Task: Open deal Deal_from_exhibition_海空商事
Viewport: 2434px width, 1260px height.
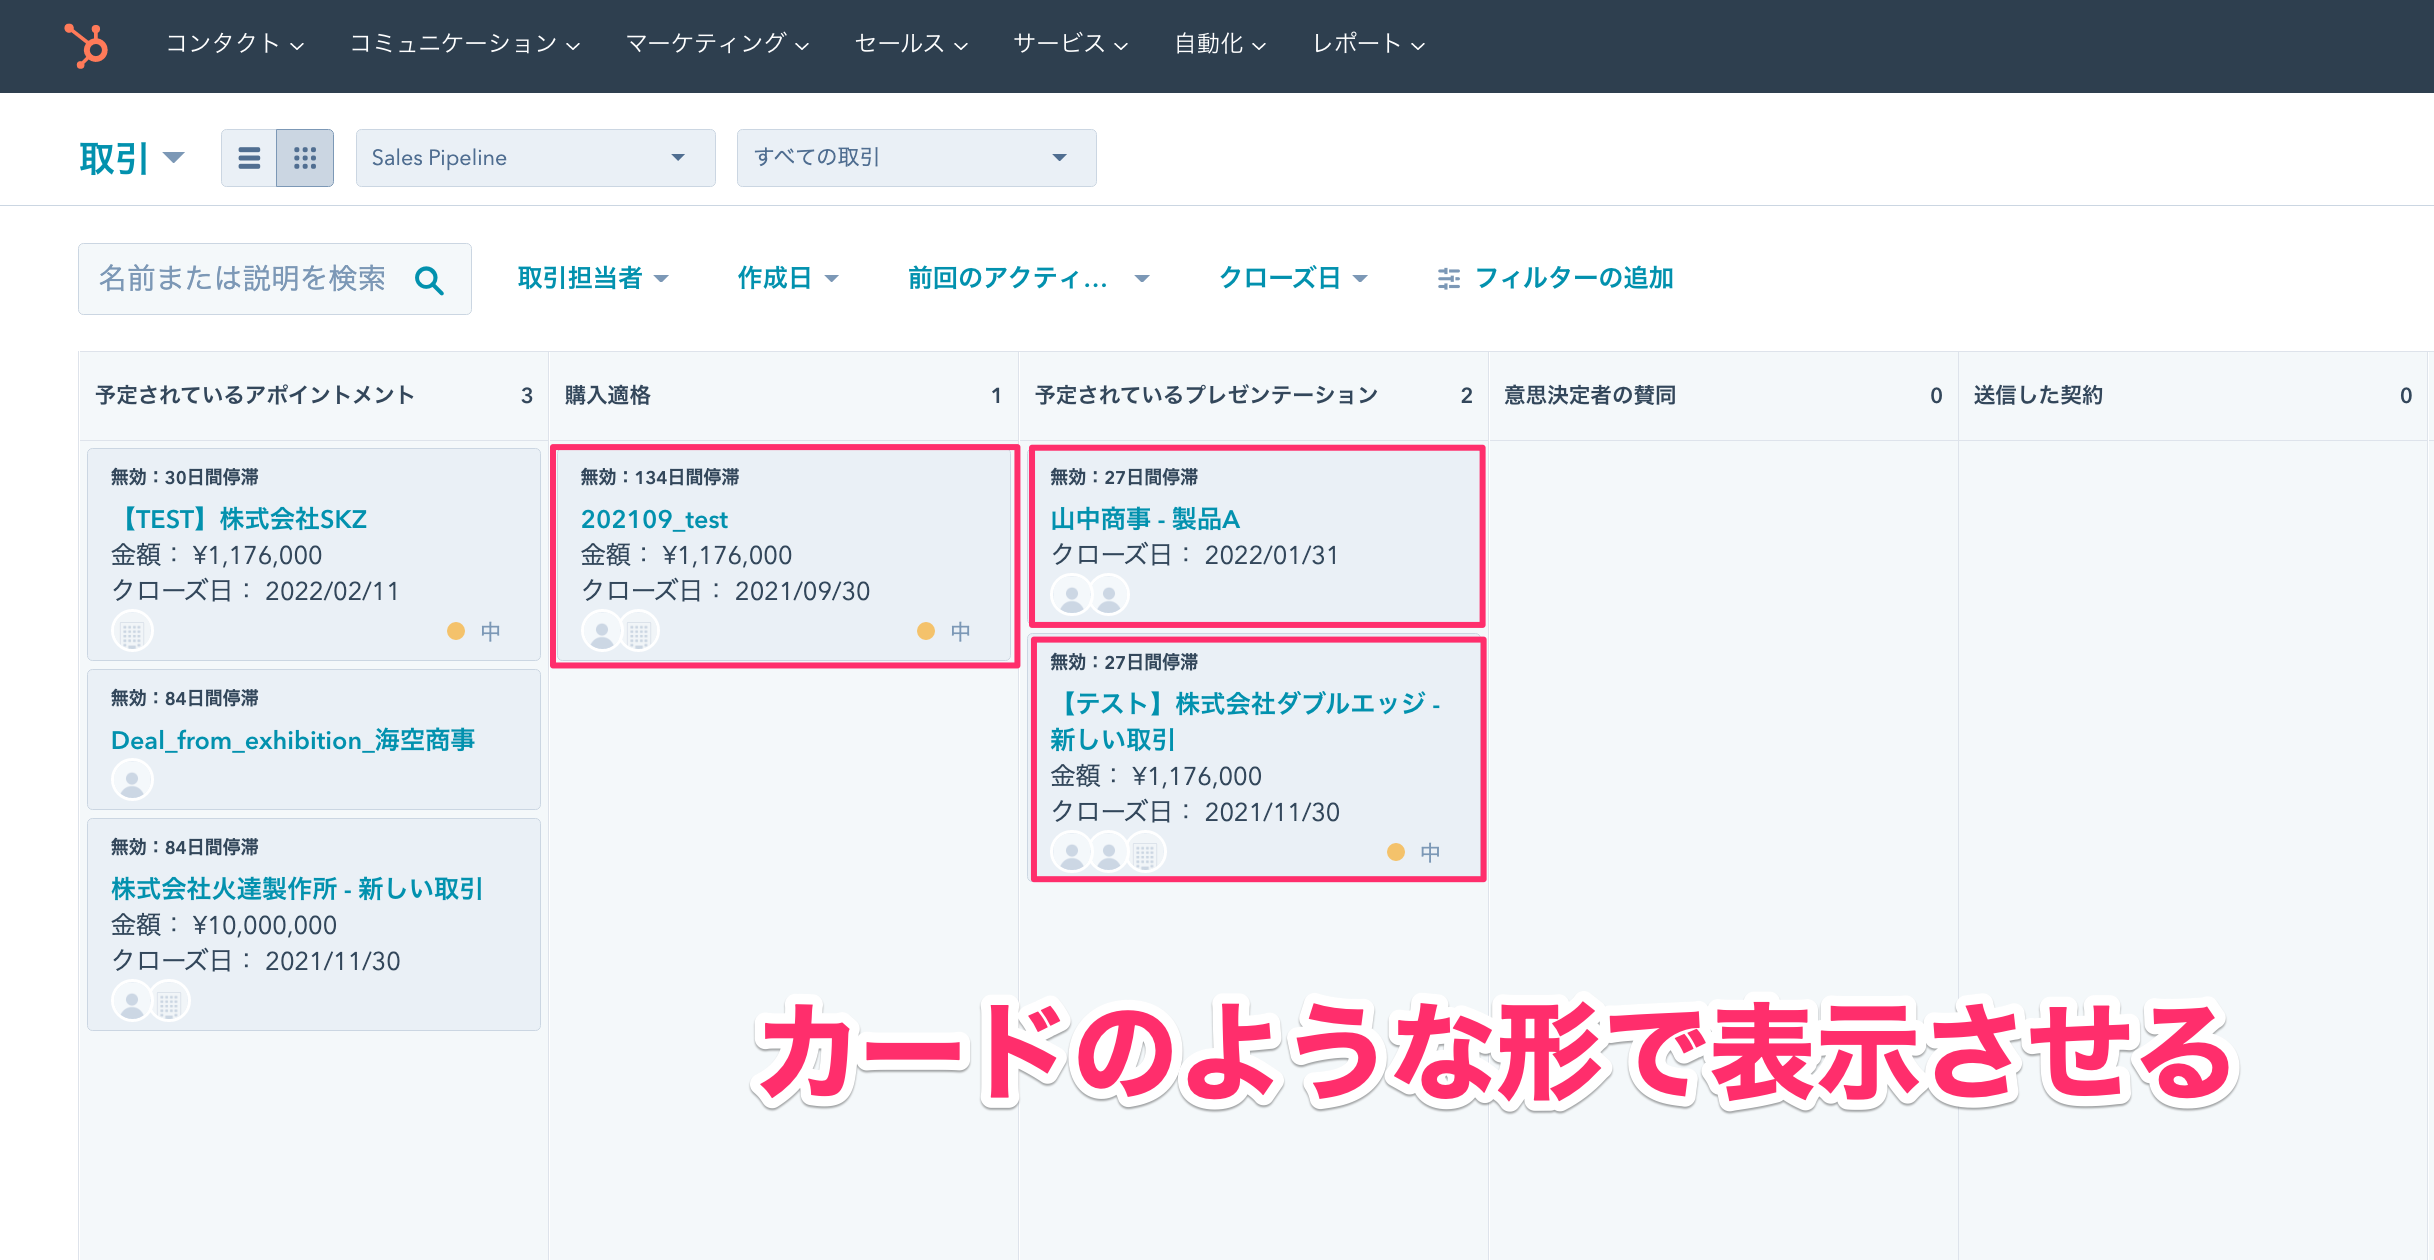Action: coord(293,740)
